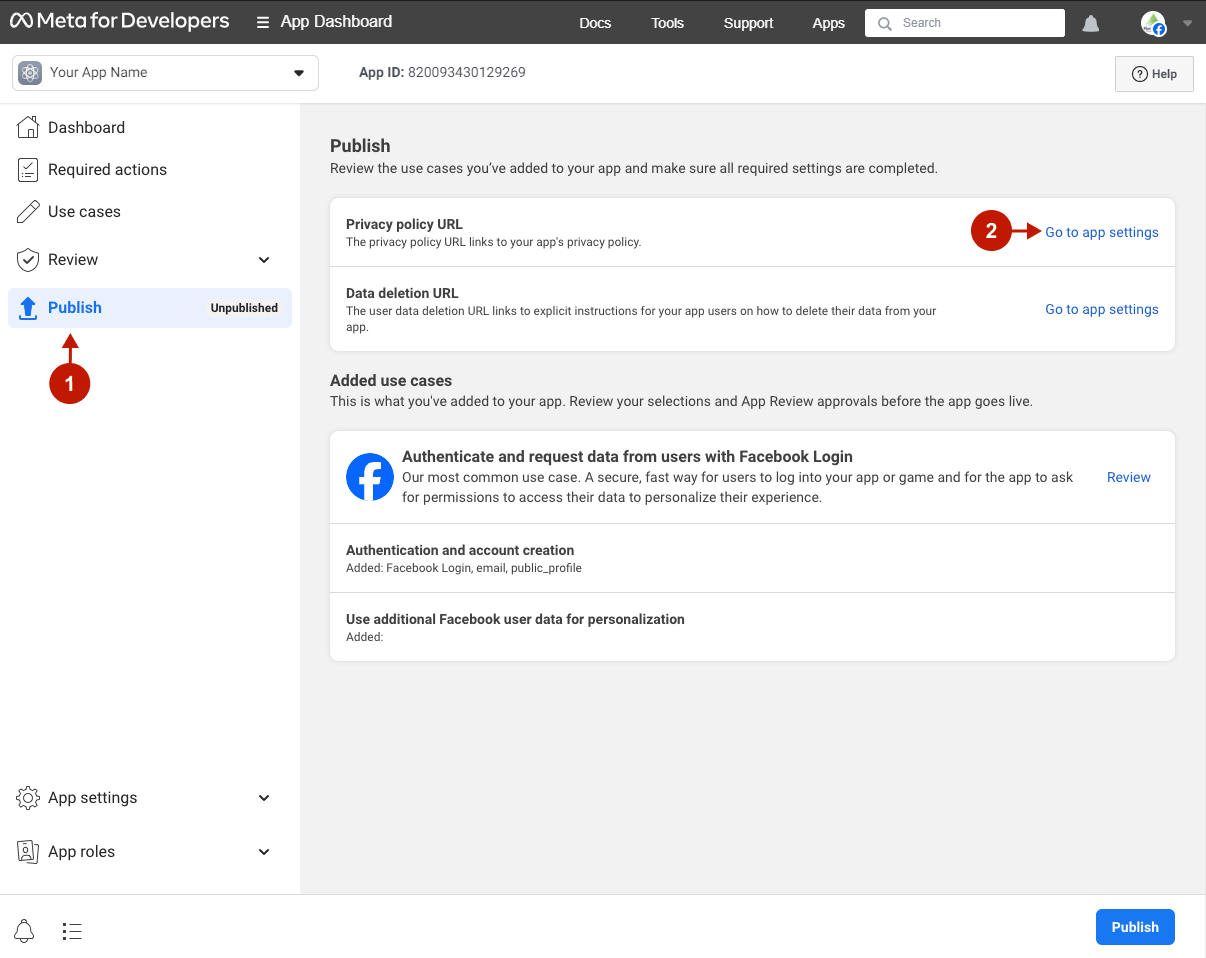Open the Support menu
Image resolution: width=1206 pixels, height=958 pixels.
click(x=749, y=23)
